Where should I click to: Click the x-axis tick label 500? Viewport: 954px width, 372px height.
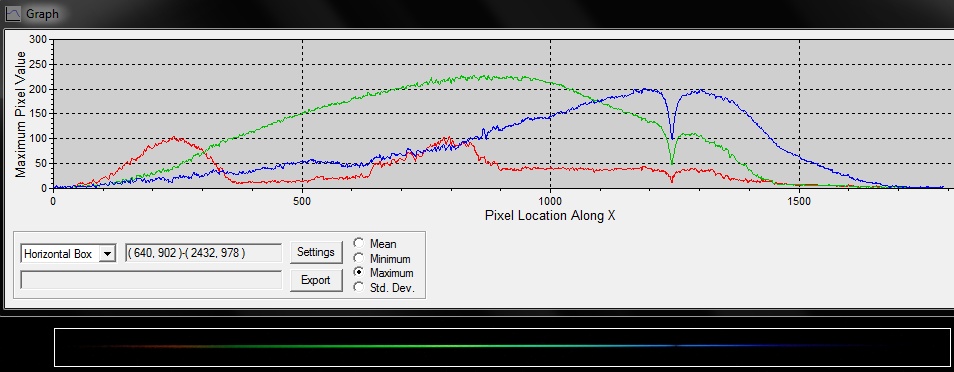click(x=302, y=200)
